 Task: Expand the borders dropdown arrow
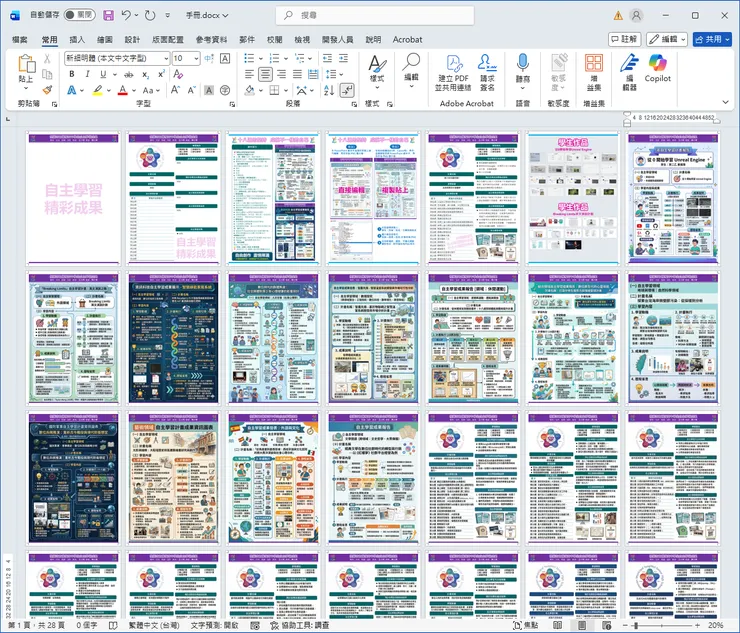[x=286, y=90]
